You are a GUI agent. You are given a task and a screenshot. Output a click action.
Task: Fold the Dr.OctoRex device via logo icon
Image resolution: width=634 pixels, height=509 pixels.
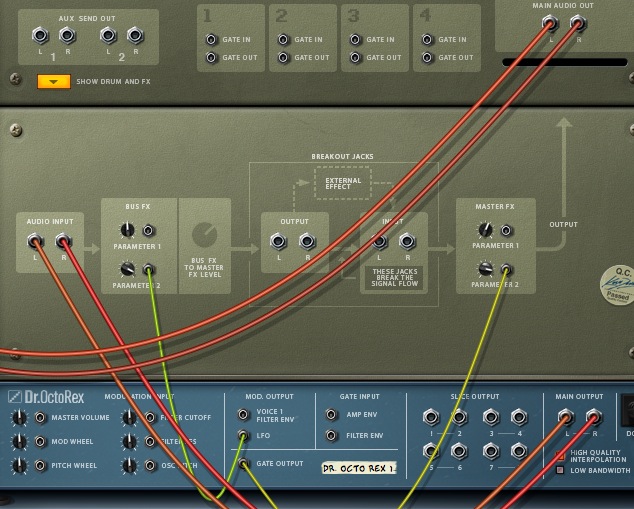pyautogui.click(x=15, y=397)
